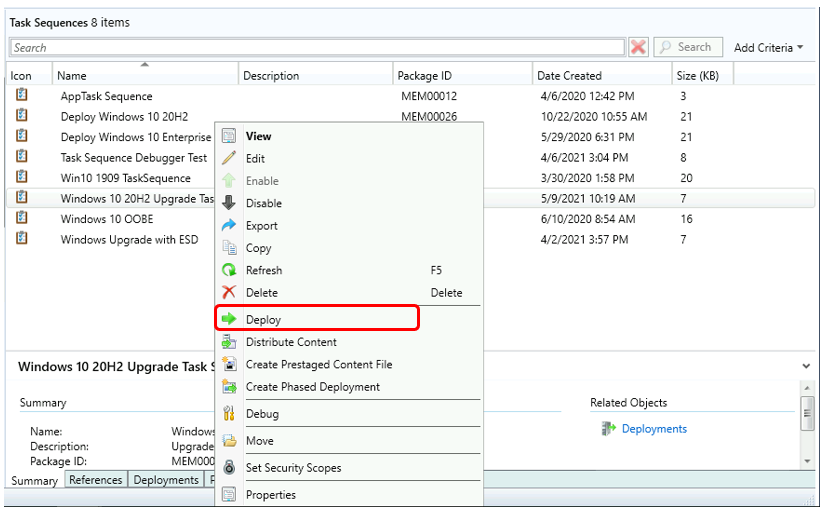
Task: Click the Search button
Action: pos(688,47)
